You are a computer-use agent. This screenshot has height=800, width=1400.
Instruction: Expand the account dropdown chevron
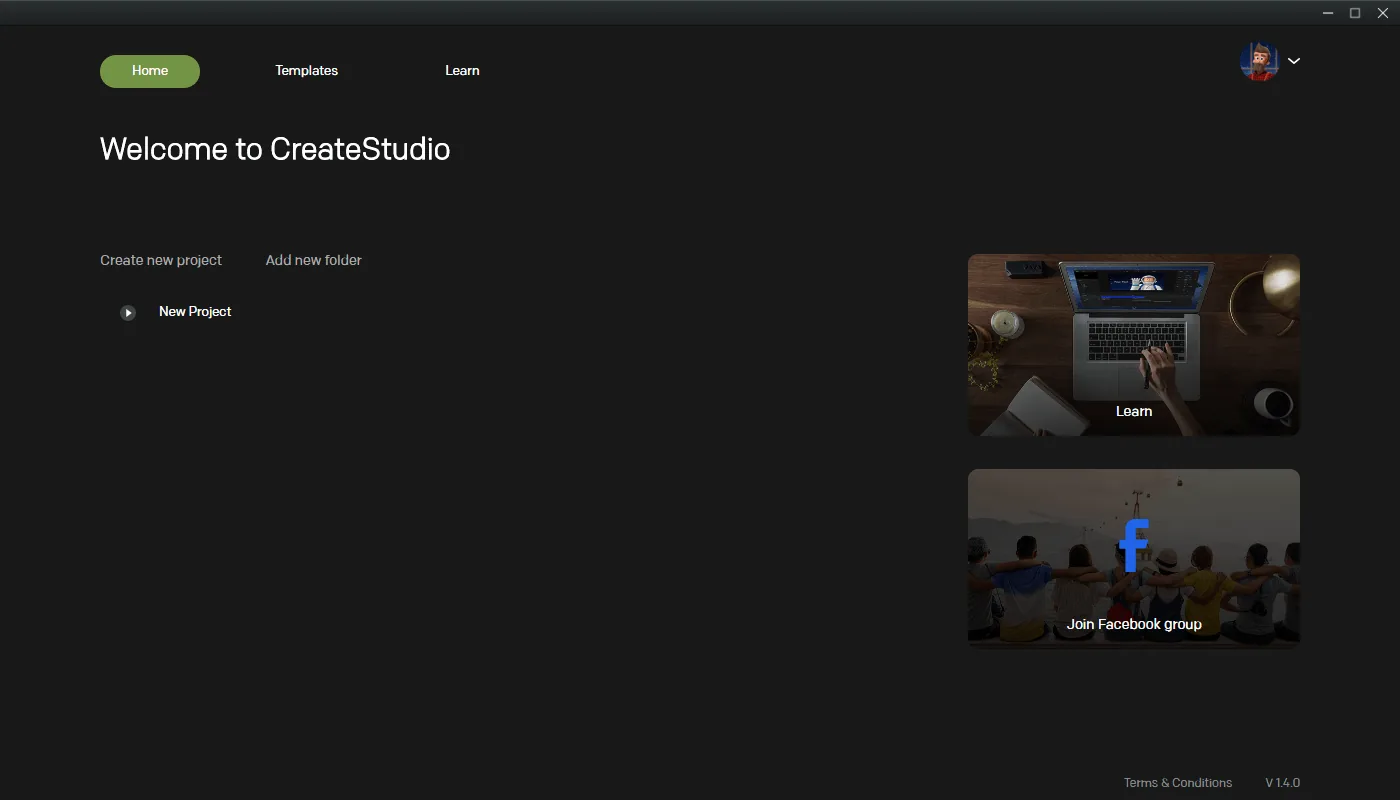(1294, 61)
